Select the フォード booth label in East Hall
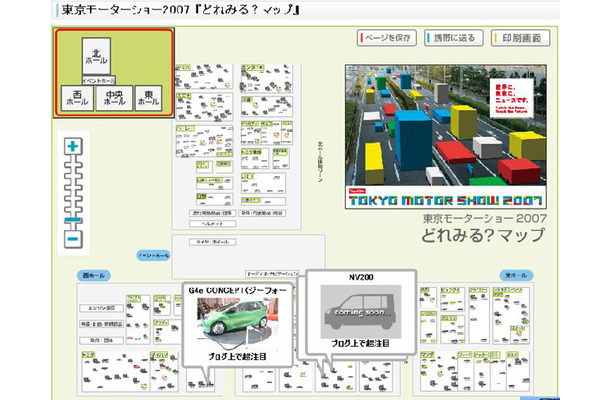This screenshot has height=400, width=610. pos(465,355)
